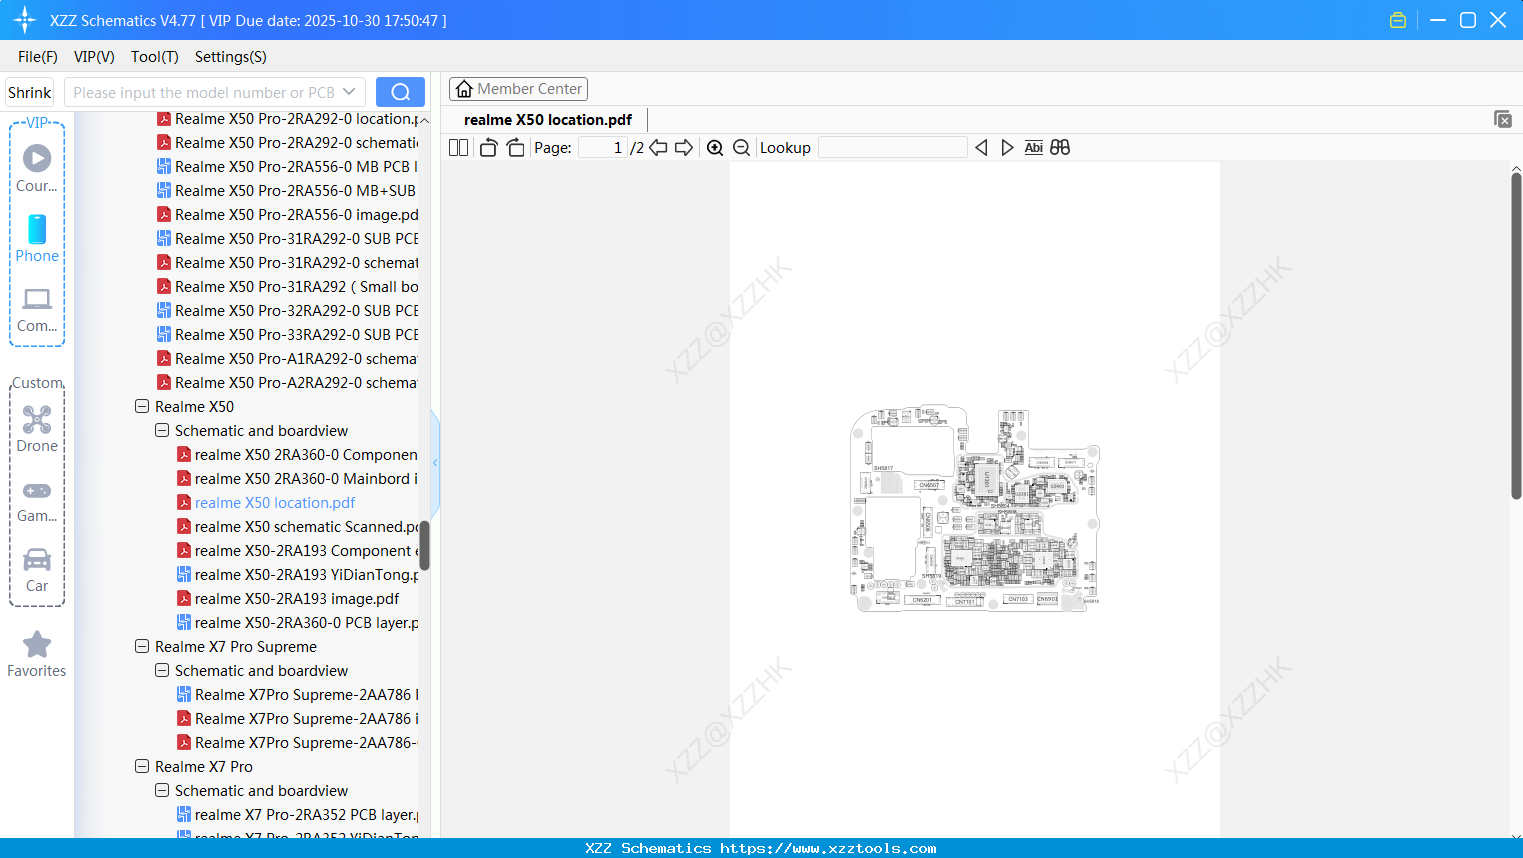
Task: Zoom in on the PDF
Action: (x=715, y=148)
